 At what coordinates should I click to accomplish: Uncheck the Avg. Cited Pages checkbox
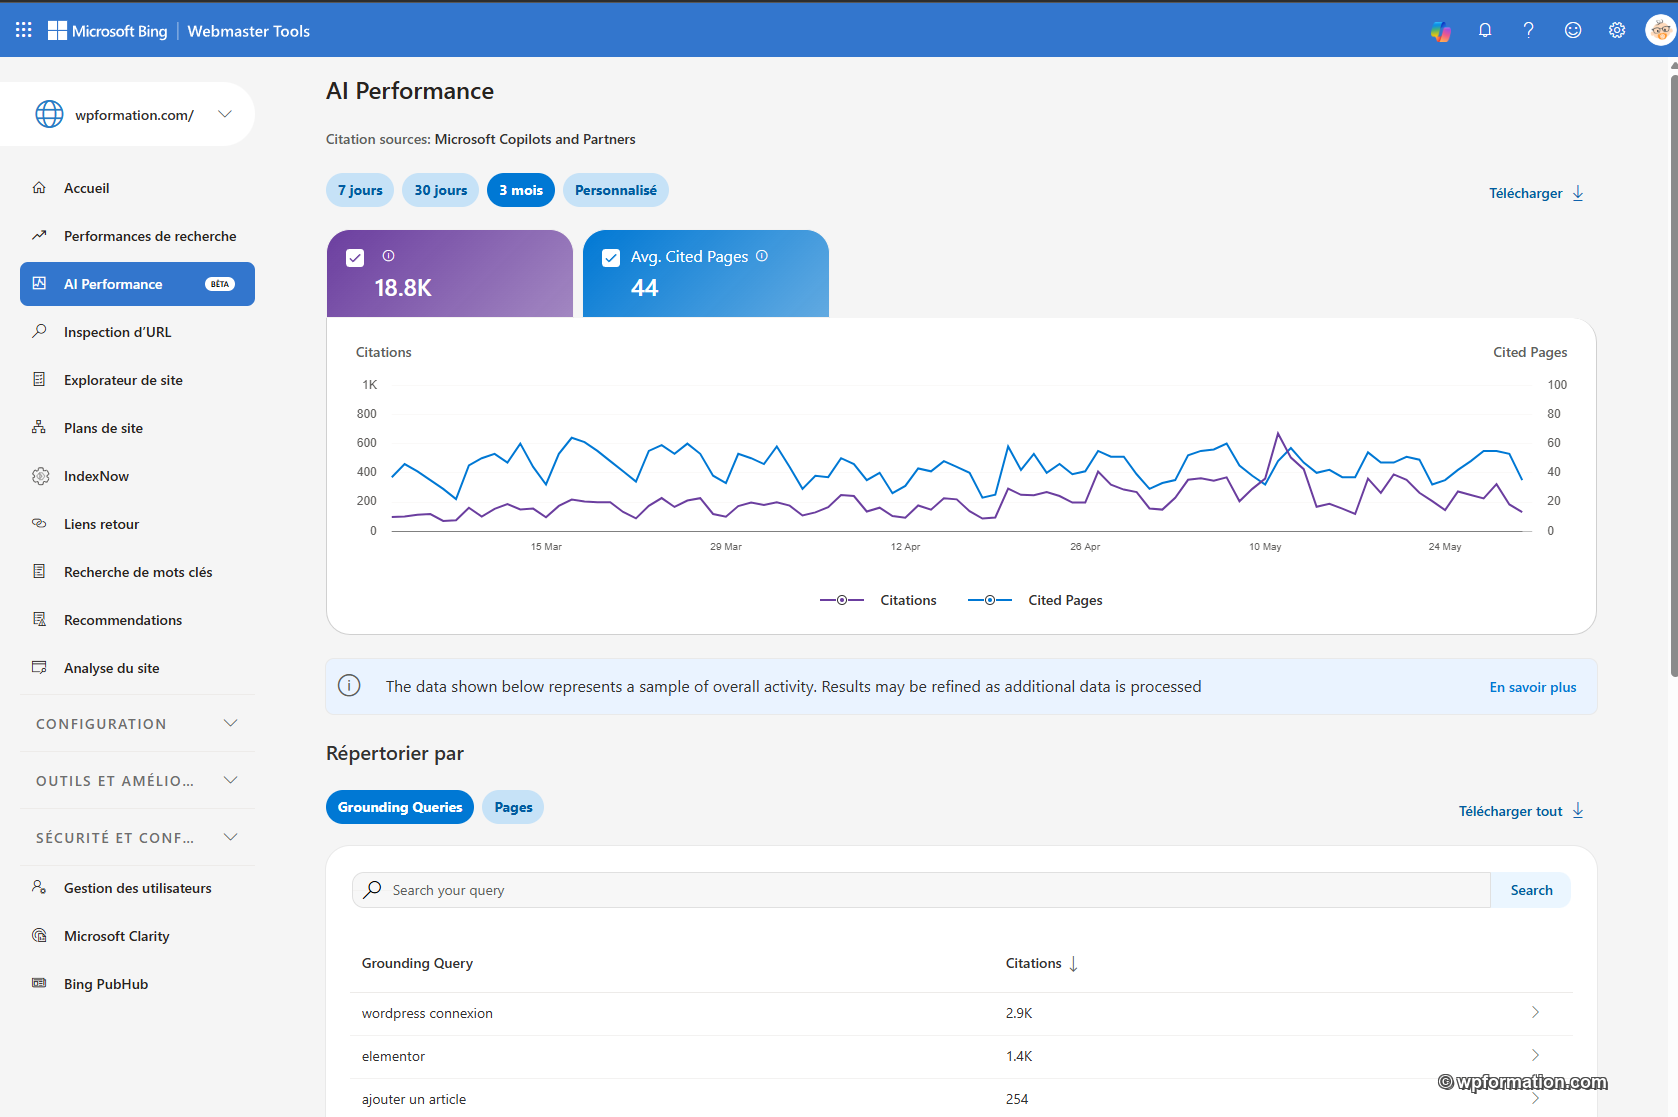pyautogui.click(x=611, y=258)
